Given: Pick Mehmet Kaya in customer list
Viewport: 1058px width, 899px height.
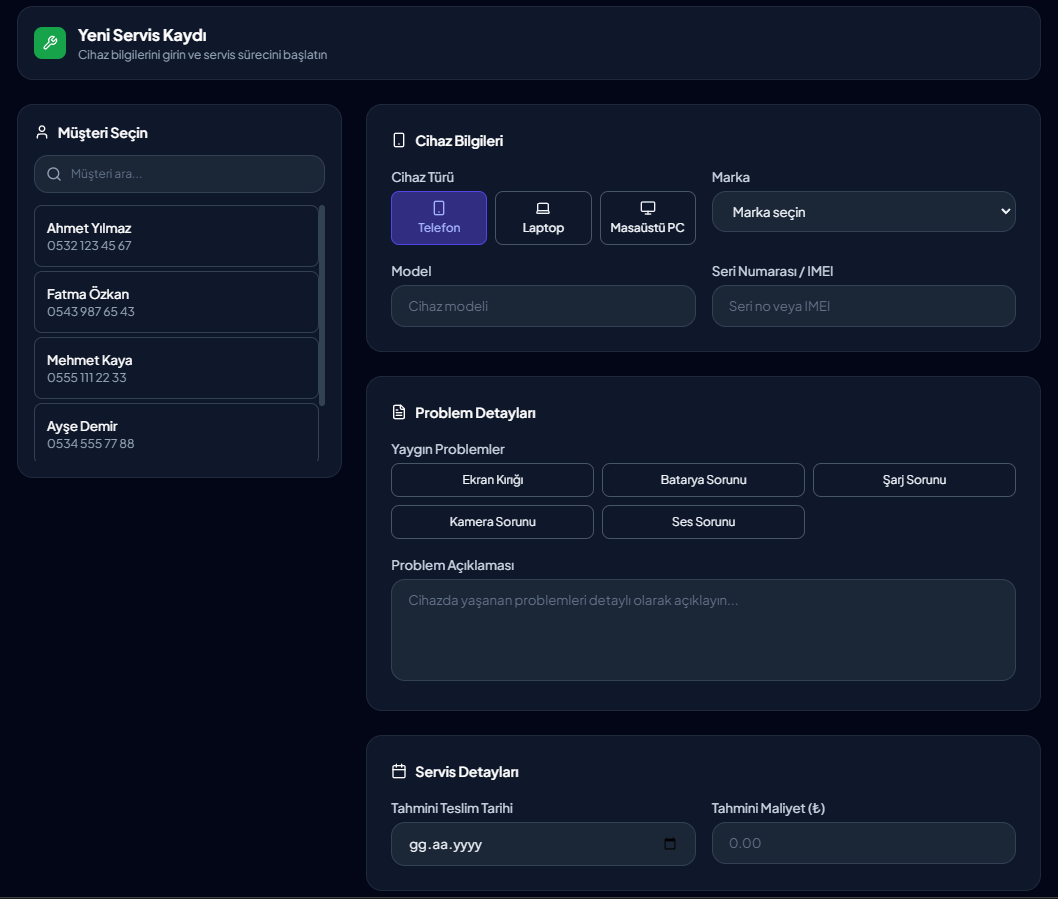Looking at the screenshot, I should pyautogui.click(x=176, y=368).
